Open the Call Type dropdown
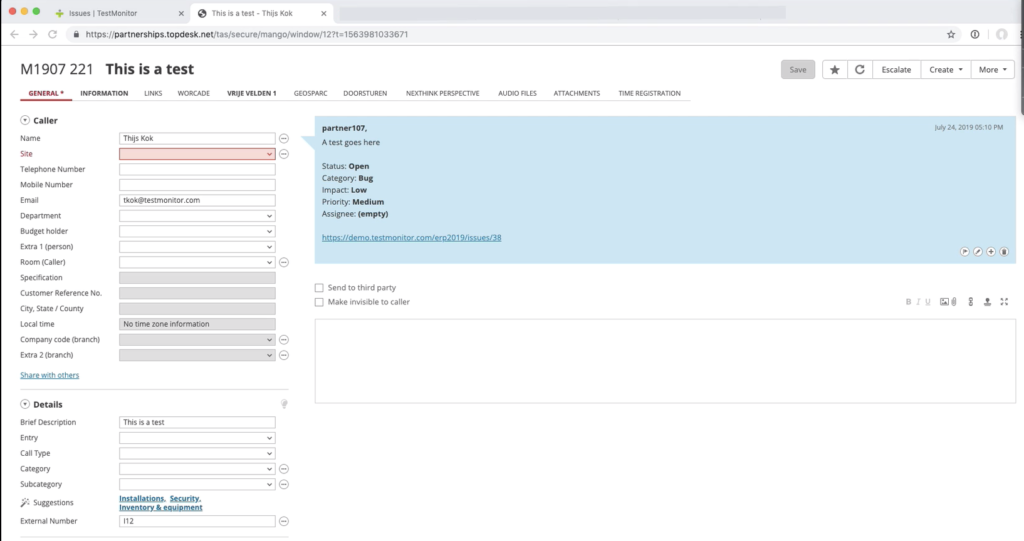This screenshot has height=541, width=1024. pyautogui.click(x=197, y=453)
